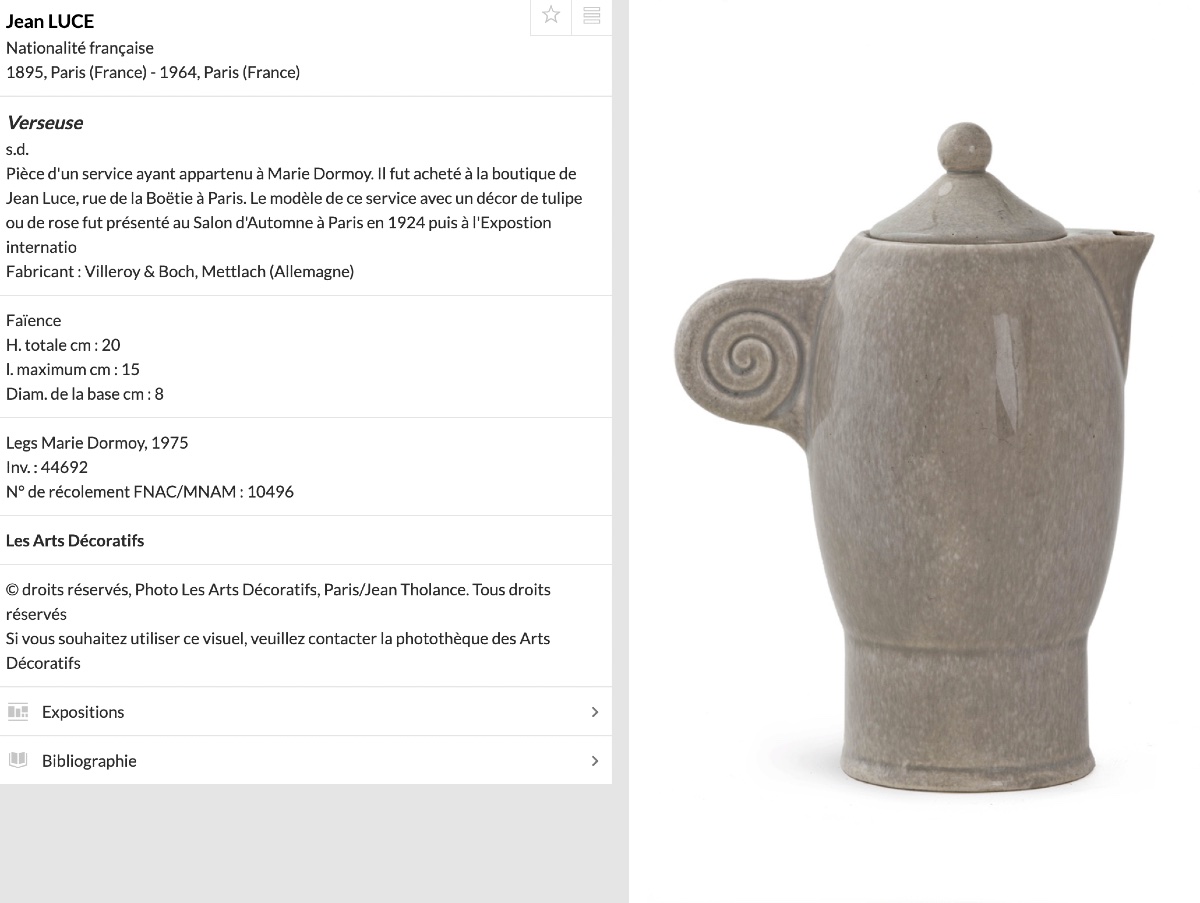Click the lid knob of the verseuse
The width and height of the screenshot is (1200, 903).
click(965, 150)
